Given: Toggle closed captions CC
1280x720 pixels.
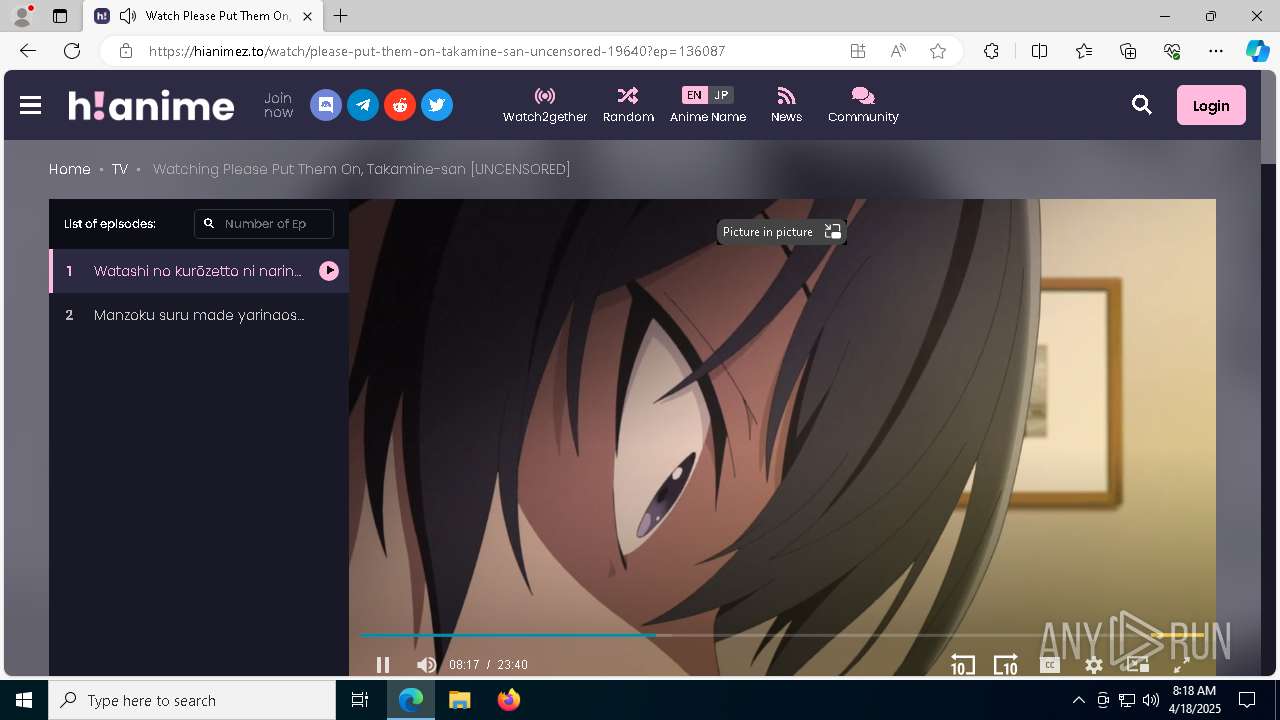Looking at the screenshot, I should (1050, 665).
